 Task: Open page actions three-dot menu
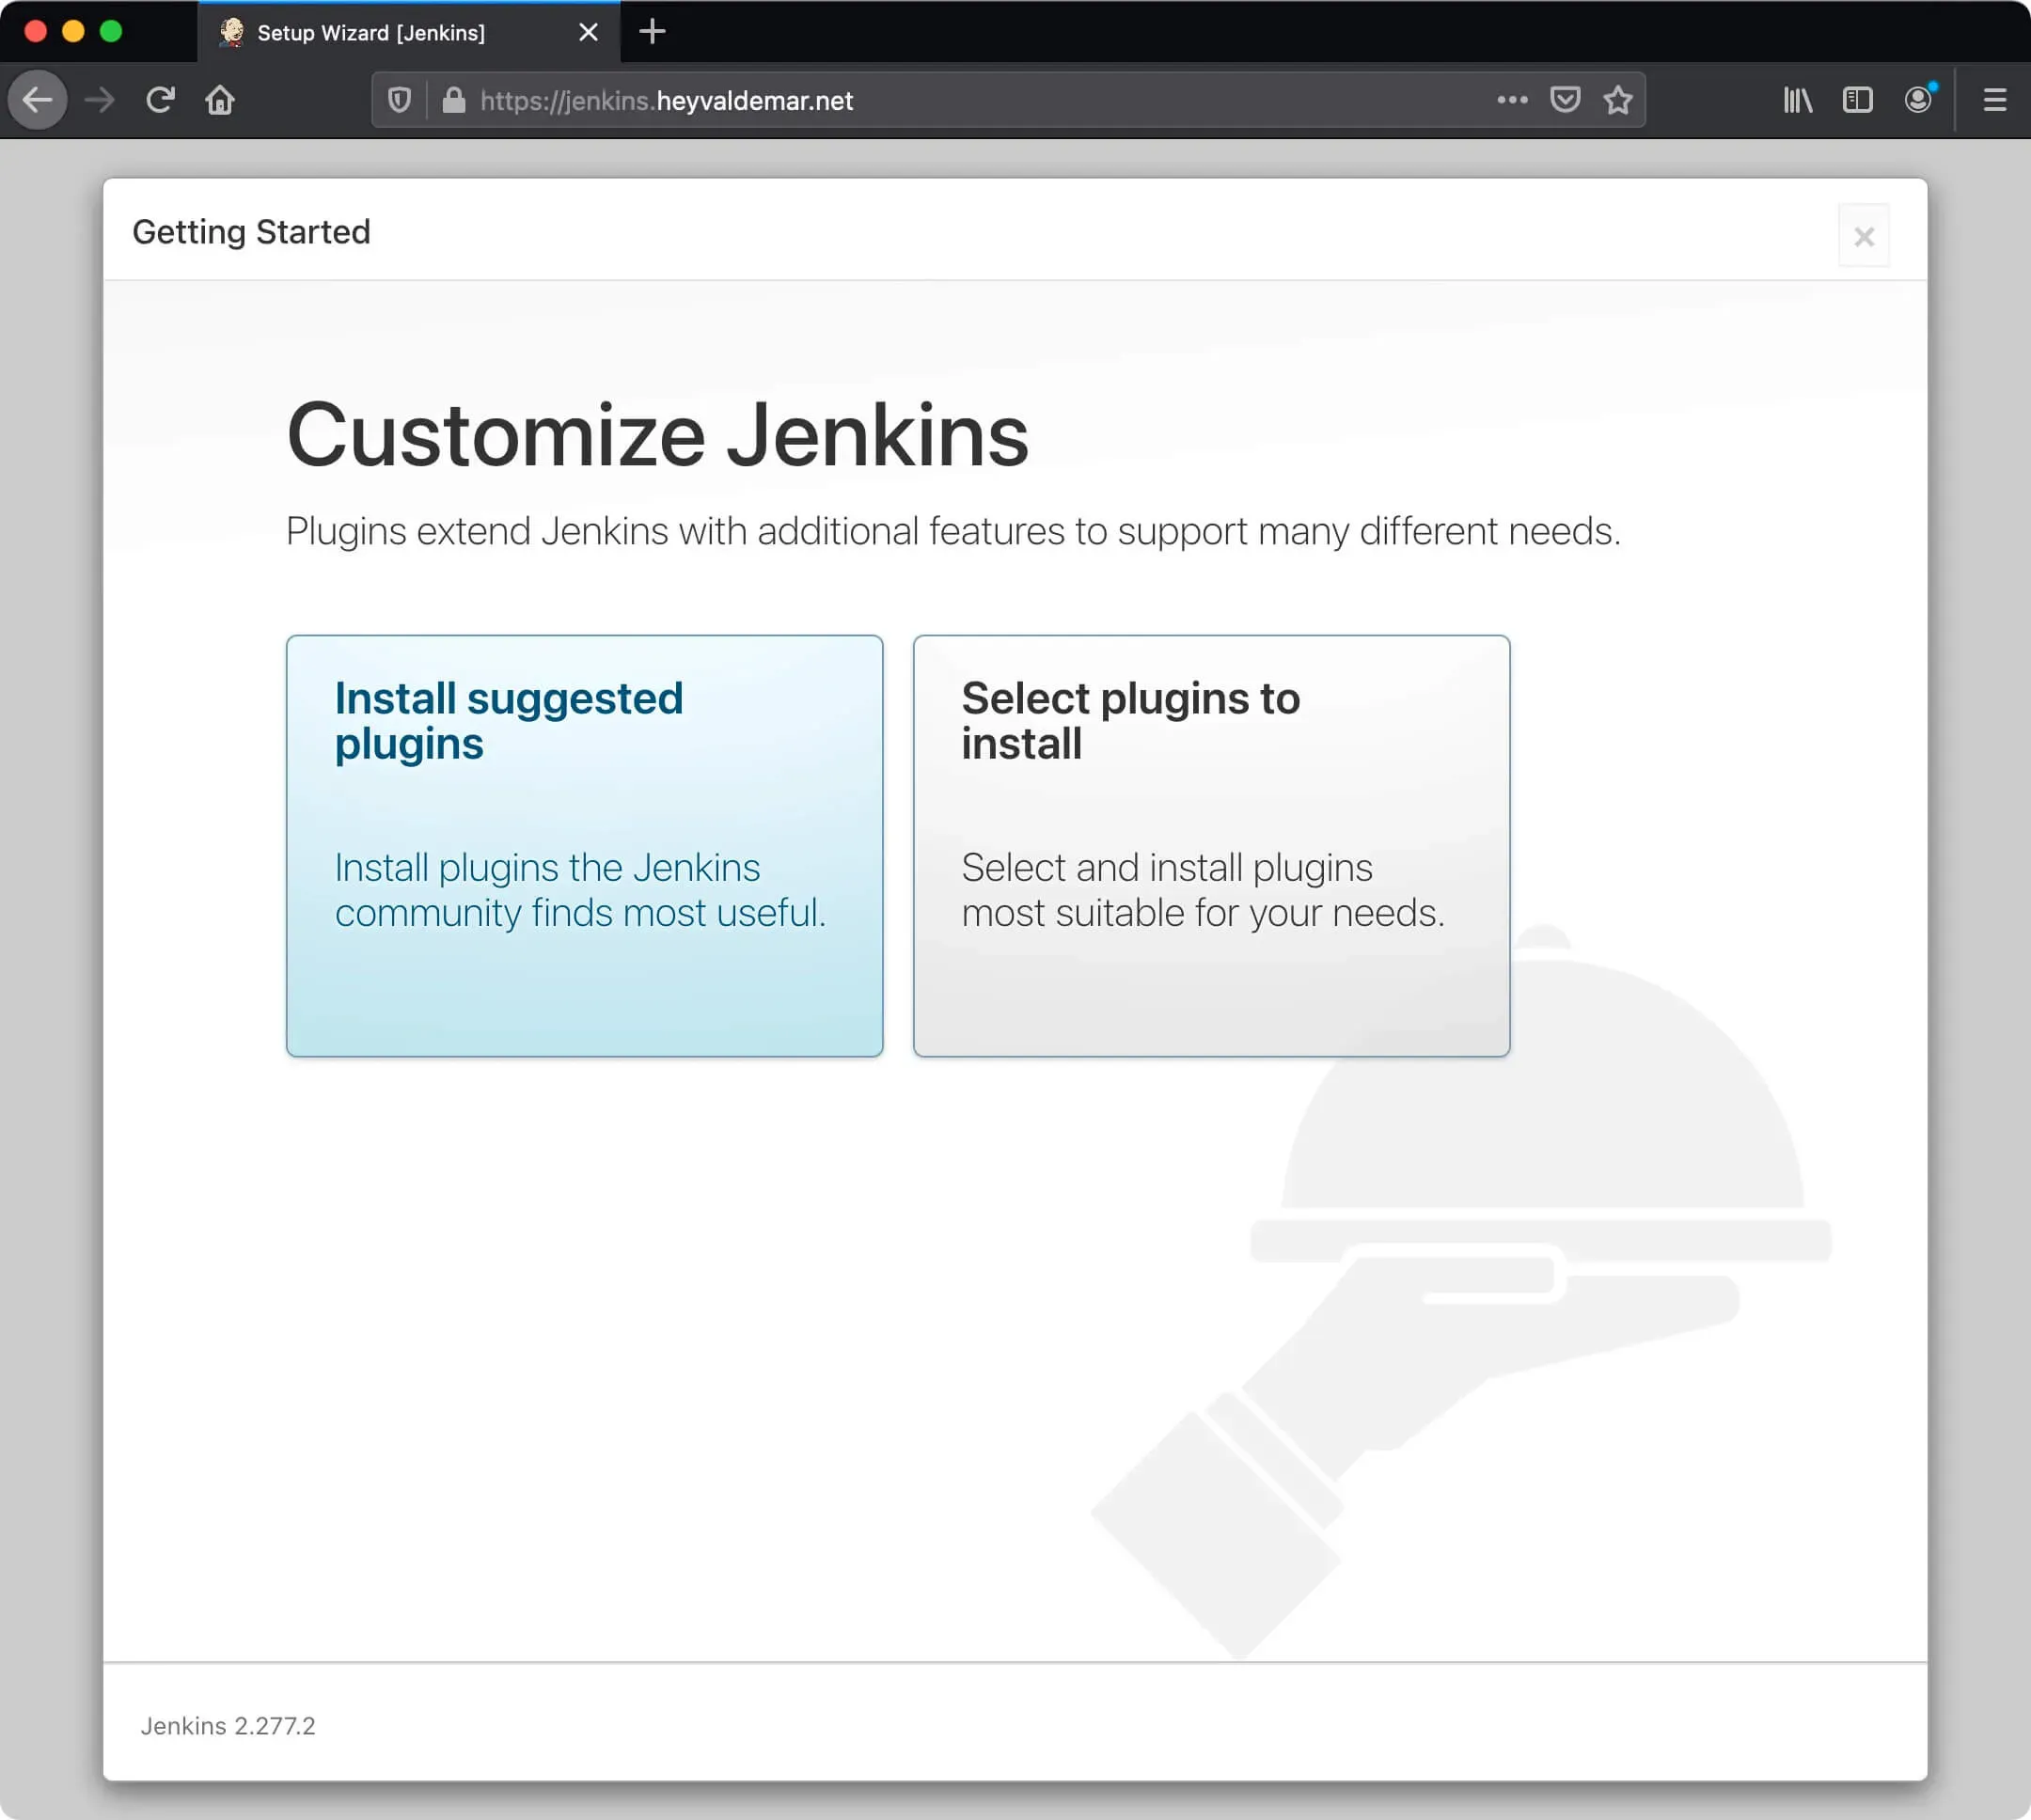pos(1512,100)
